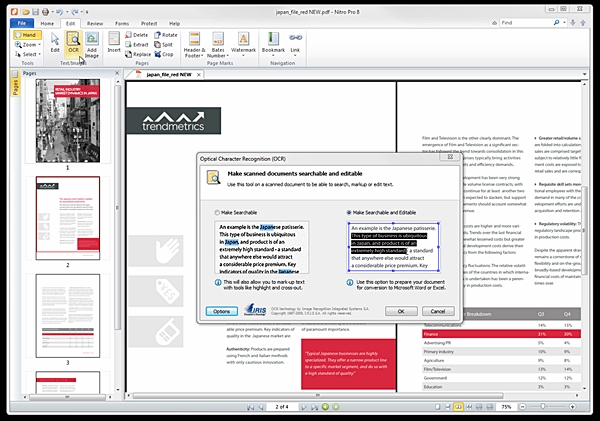600x421 pixels.
Task: Click zoom out minus button
Action: tap(523, 407)
